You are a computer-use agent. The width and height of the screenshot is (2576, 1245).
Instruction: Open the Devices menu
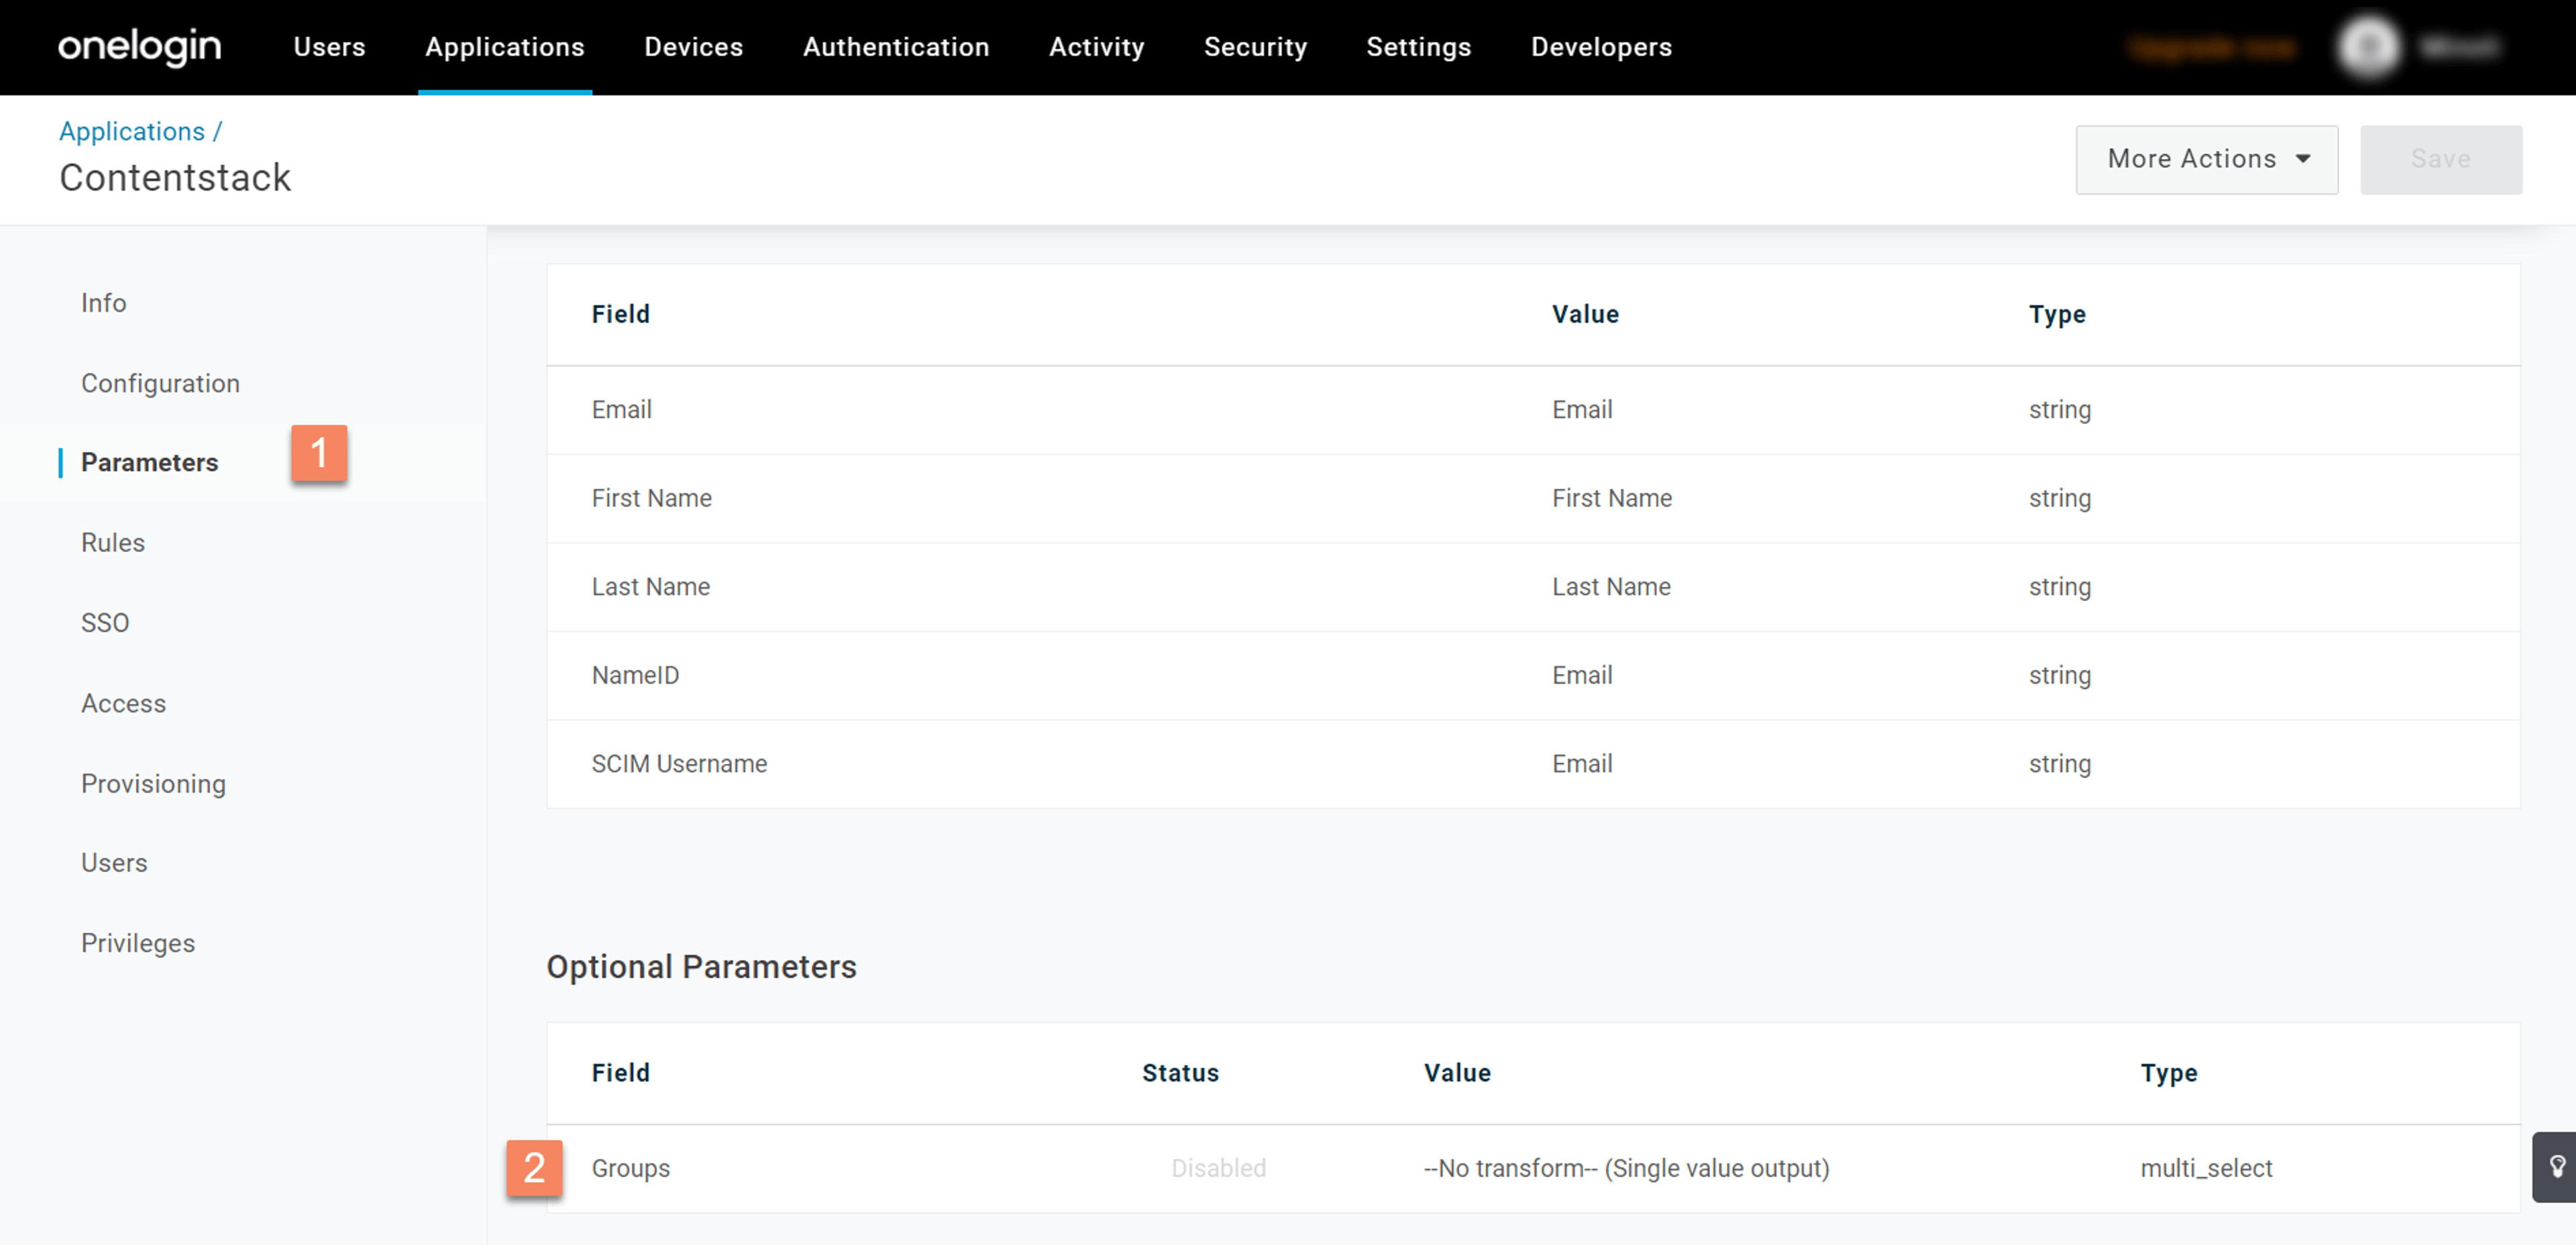tap(694, 47)
